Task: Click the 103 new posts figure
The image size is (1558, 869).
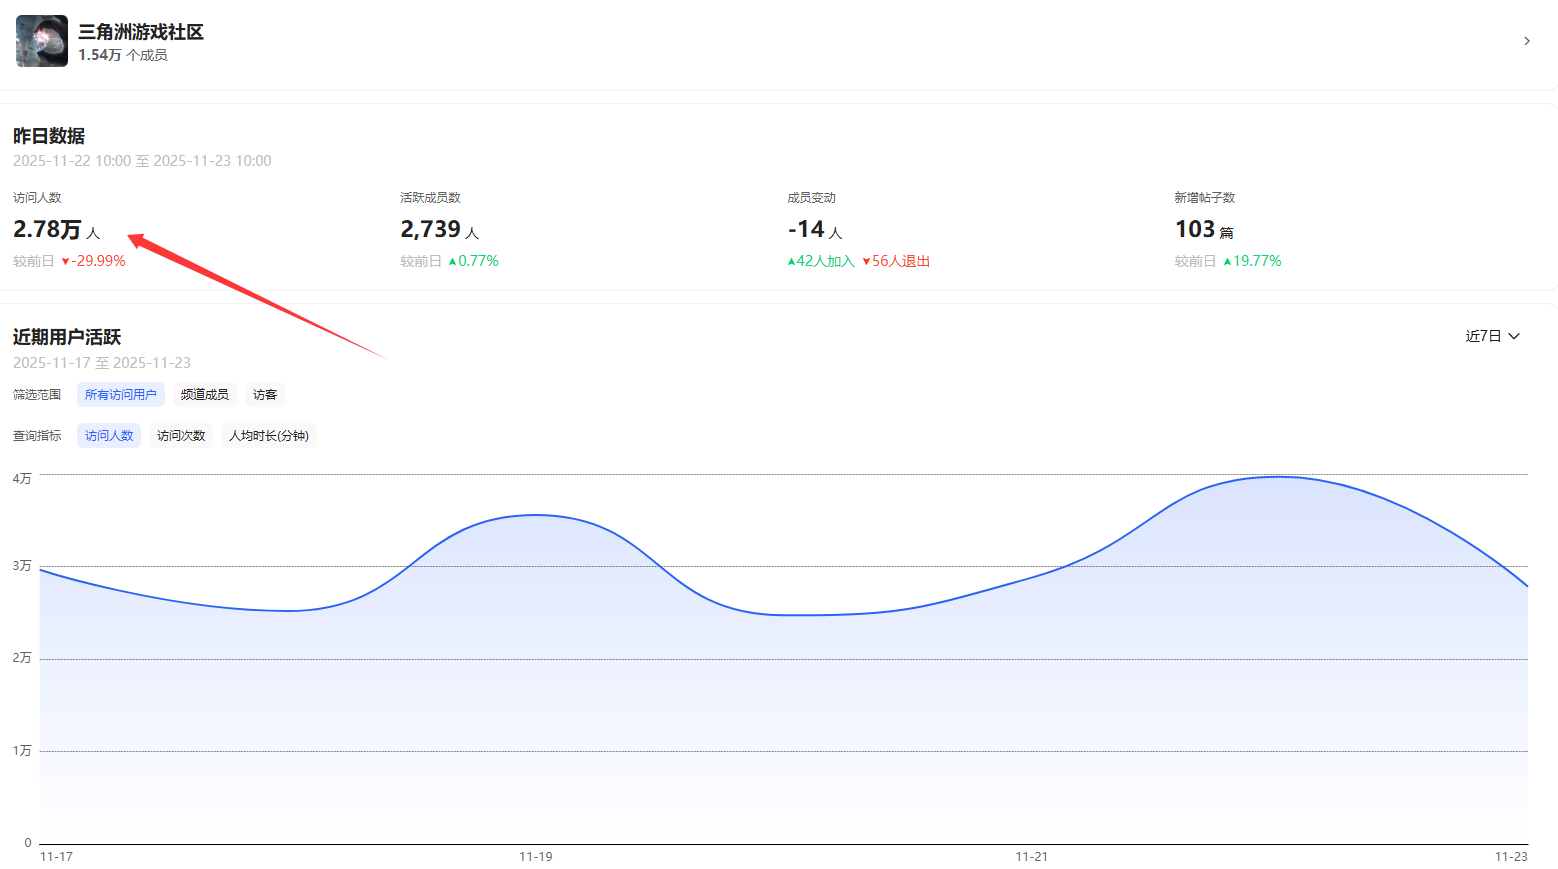Action: tap(1194, 229)
